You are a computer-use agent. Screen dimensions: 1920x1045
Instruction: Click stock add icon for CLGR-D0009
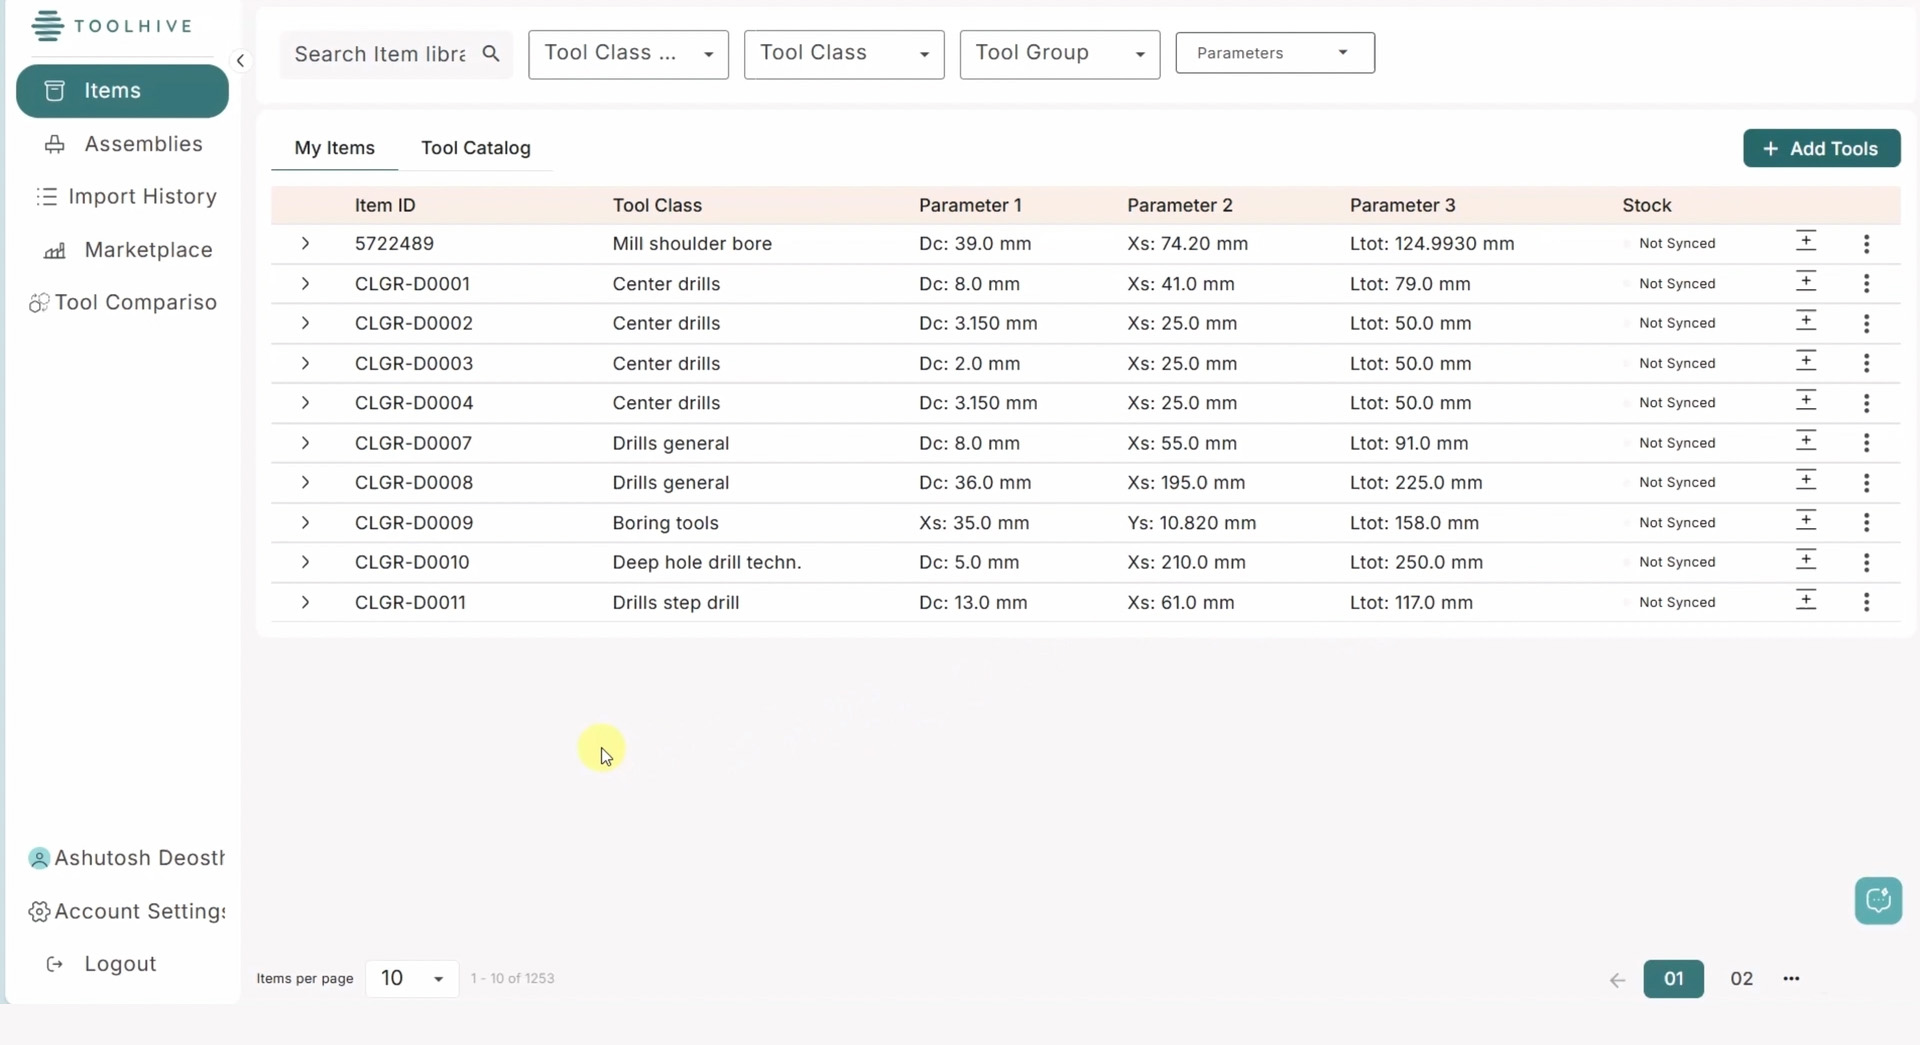coord(1805,521)
